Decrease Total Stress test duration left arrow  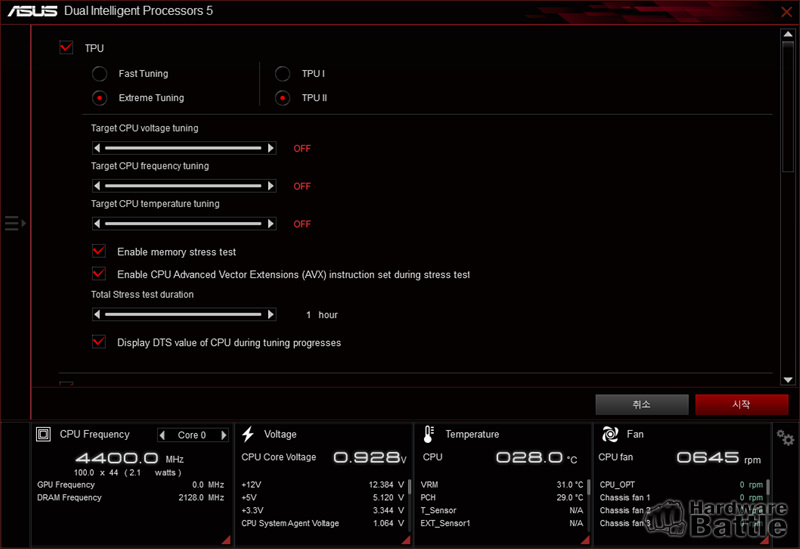click(97, 314)
